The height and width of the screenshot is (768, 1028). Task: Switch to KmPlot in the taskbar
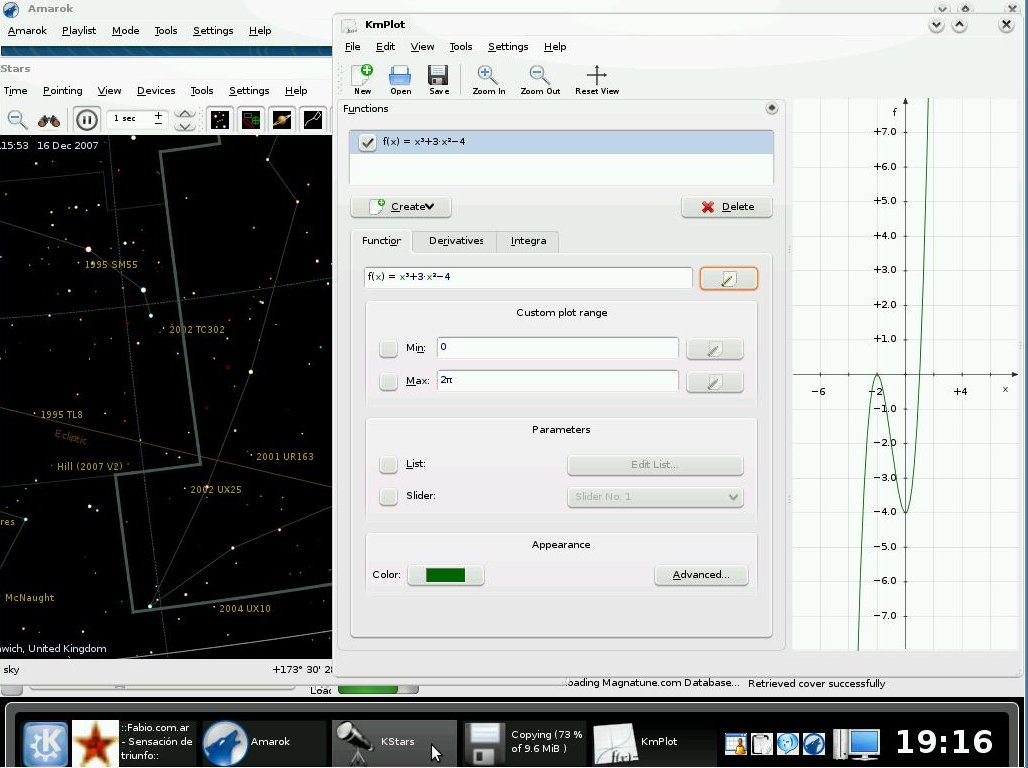point(654,742)
